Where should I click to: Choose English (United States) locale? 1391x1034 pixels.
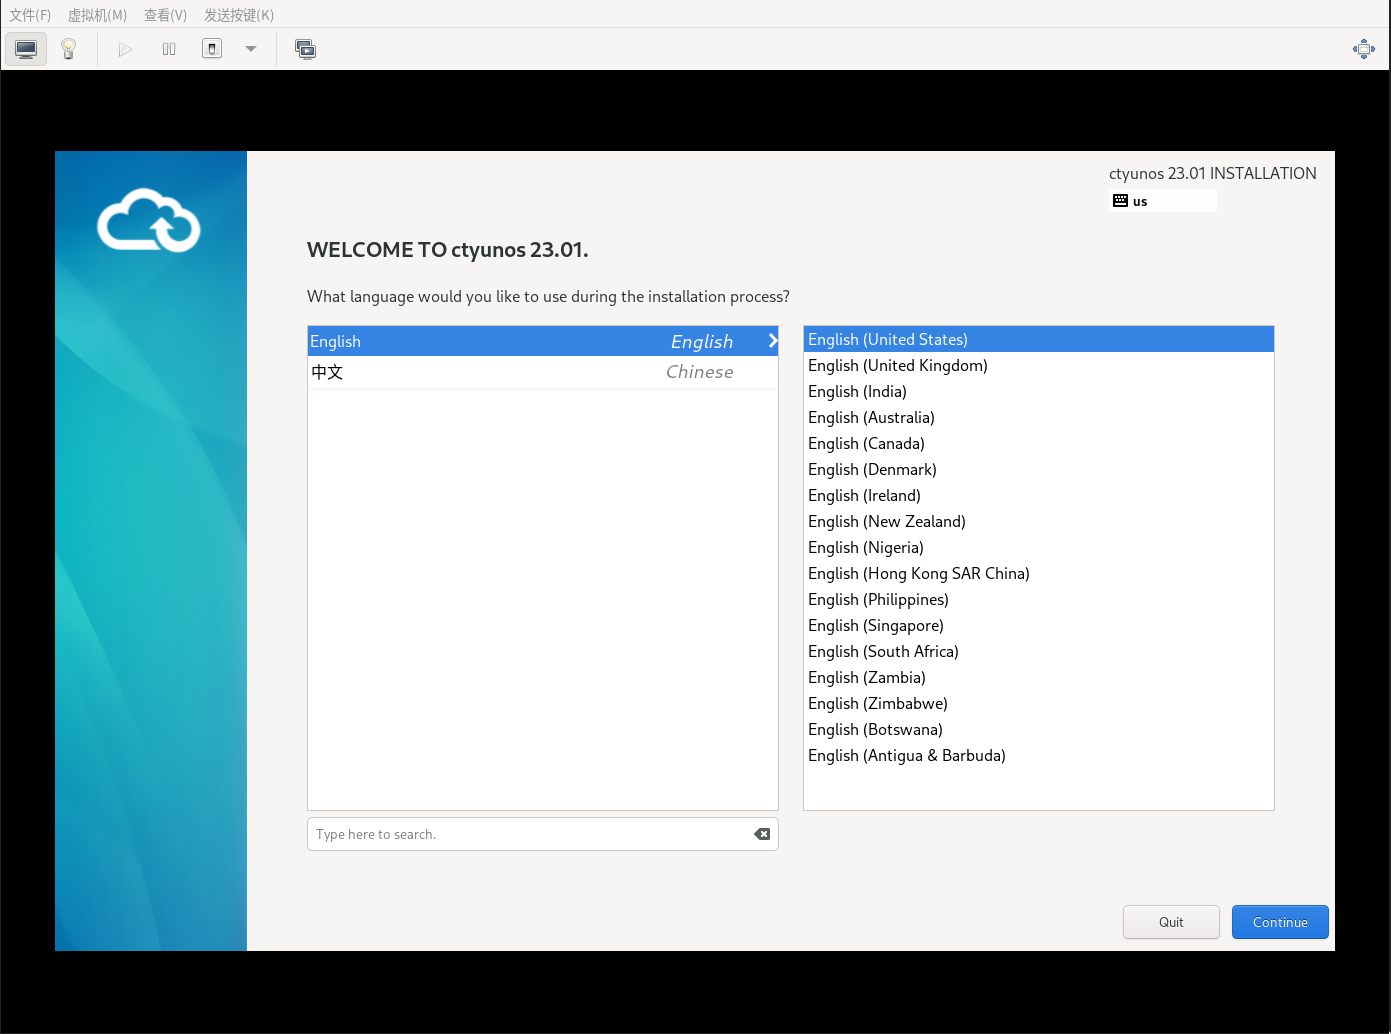click(x=1039, y=340)
